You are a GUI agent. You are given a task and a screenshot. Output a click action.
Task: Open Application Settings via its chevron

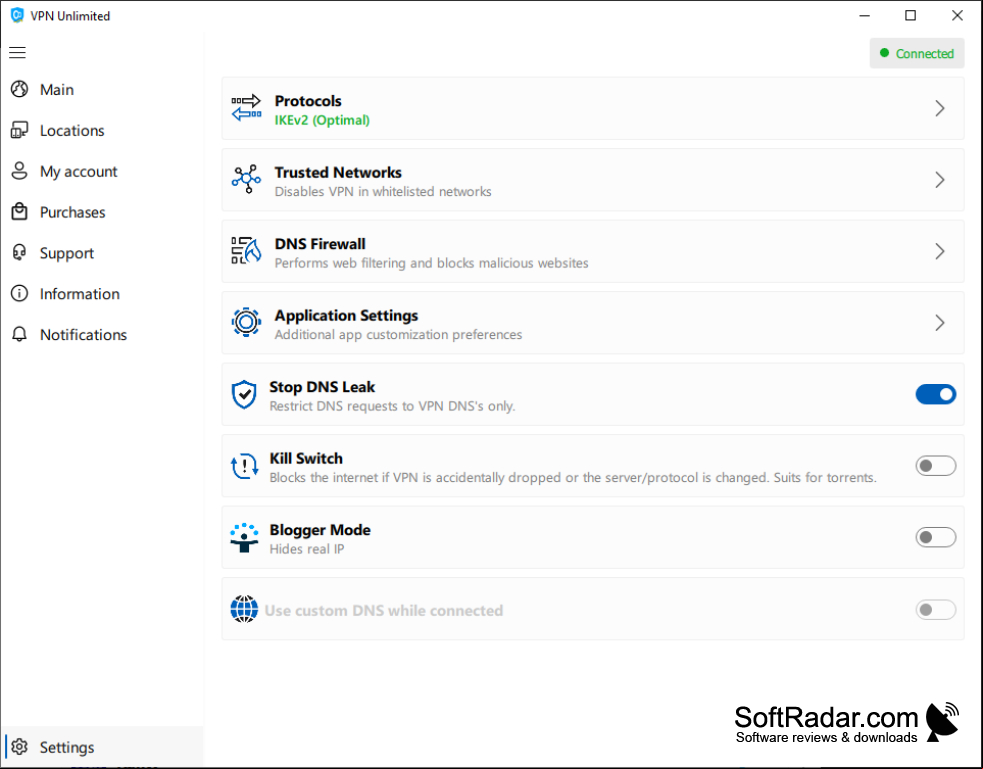[x=940, y=323]
